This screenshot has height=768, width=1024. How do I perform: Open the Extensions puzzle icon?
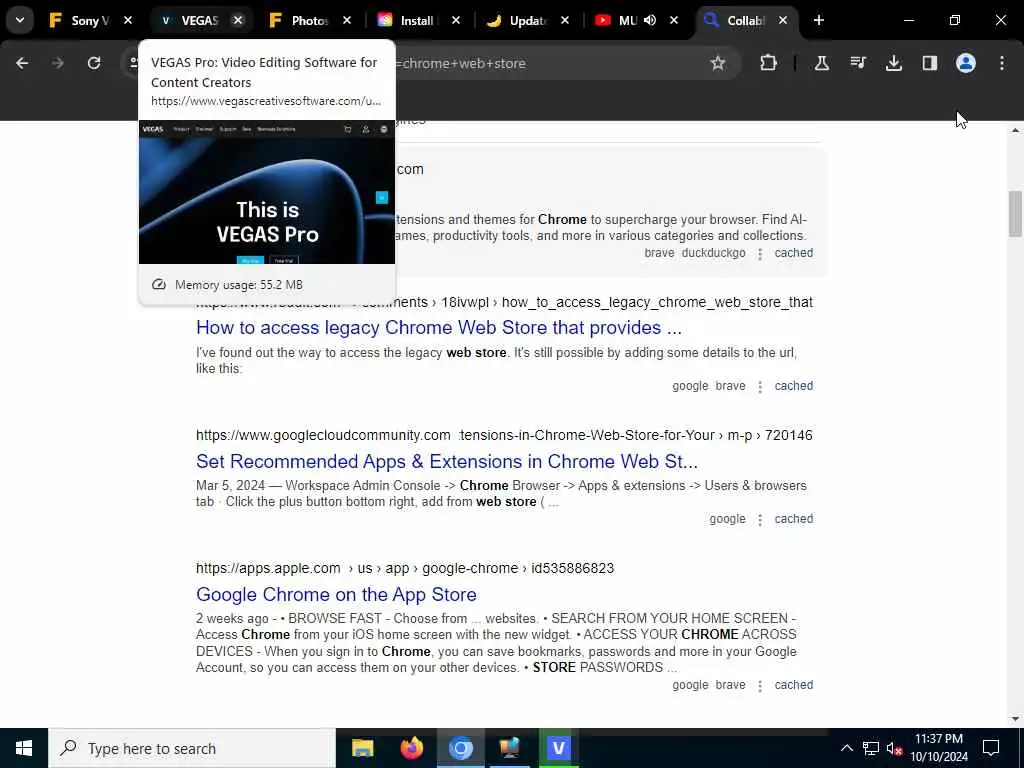tap(769, 63)
